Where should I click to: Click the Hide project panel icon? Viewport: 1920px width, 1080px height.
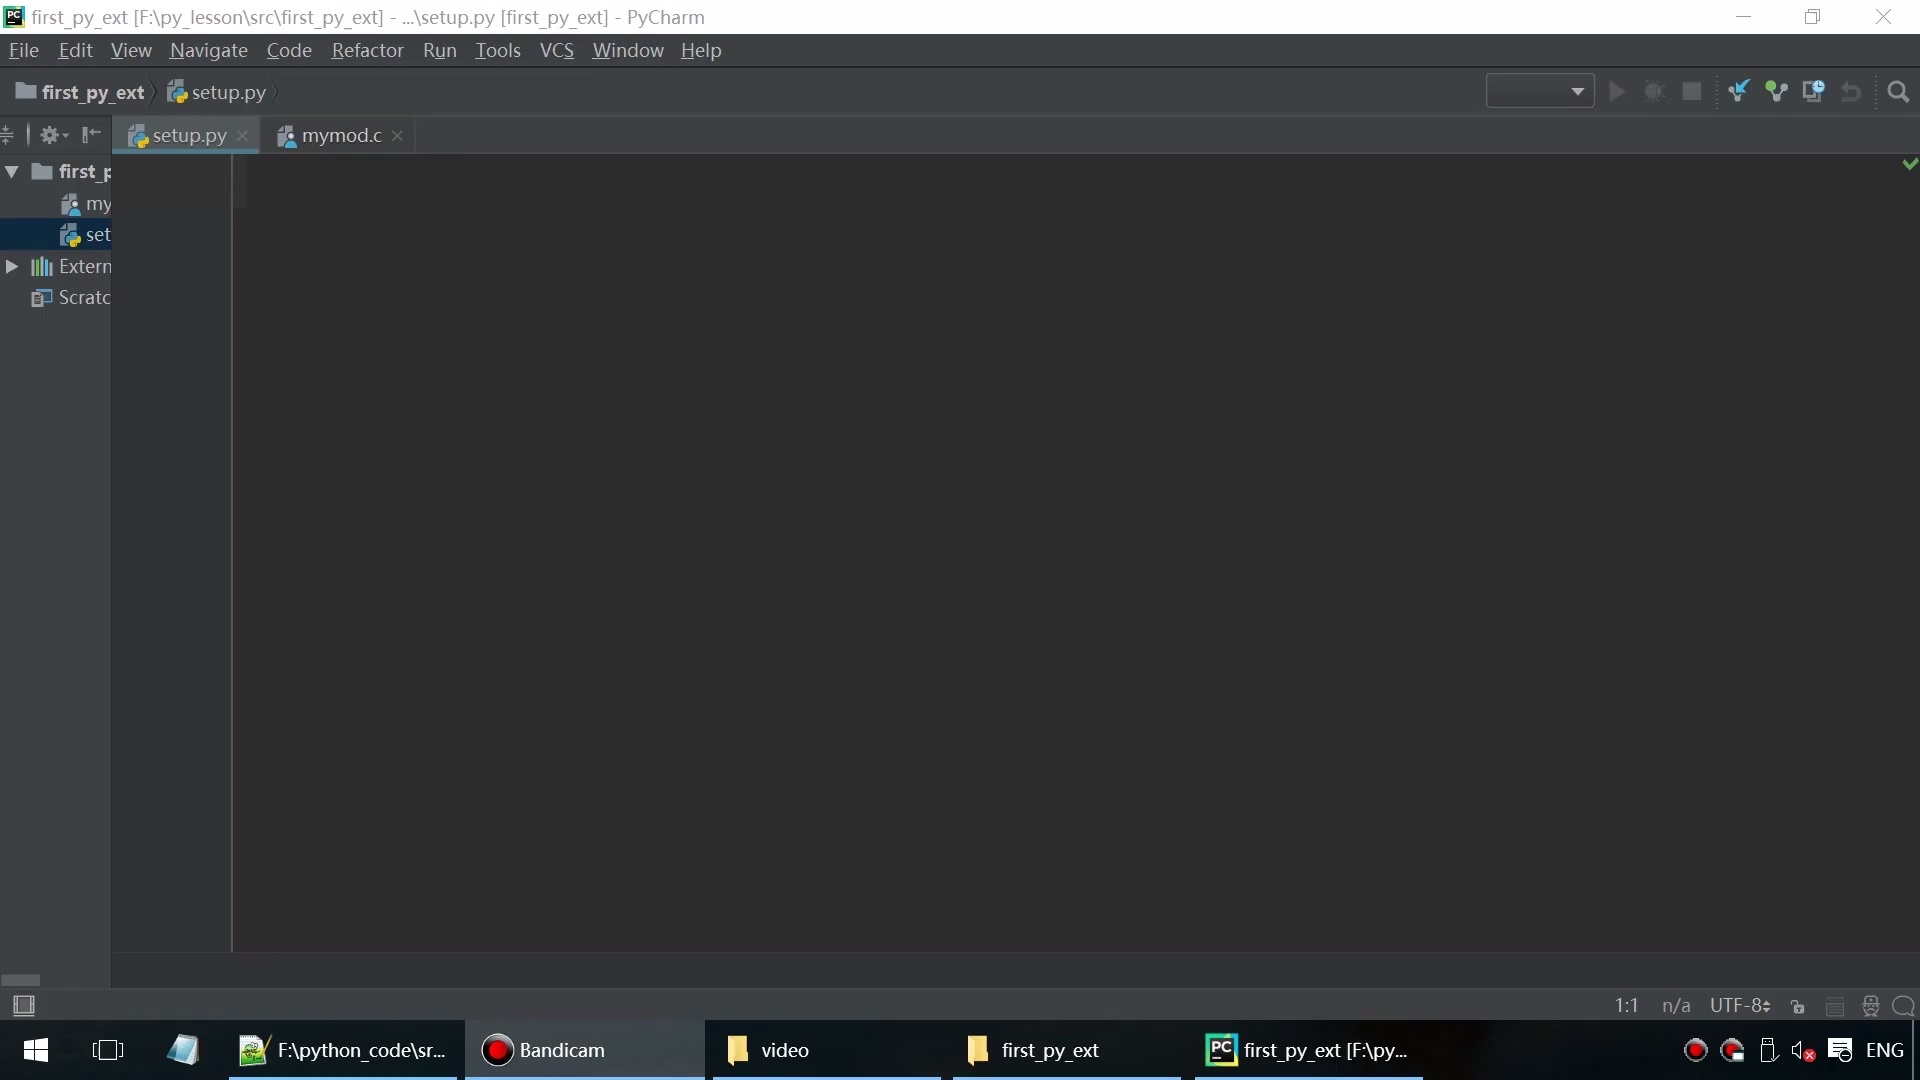pyautogui.click(x=91, y=135)
